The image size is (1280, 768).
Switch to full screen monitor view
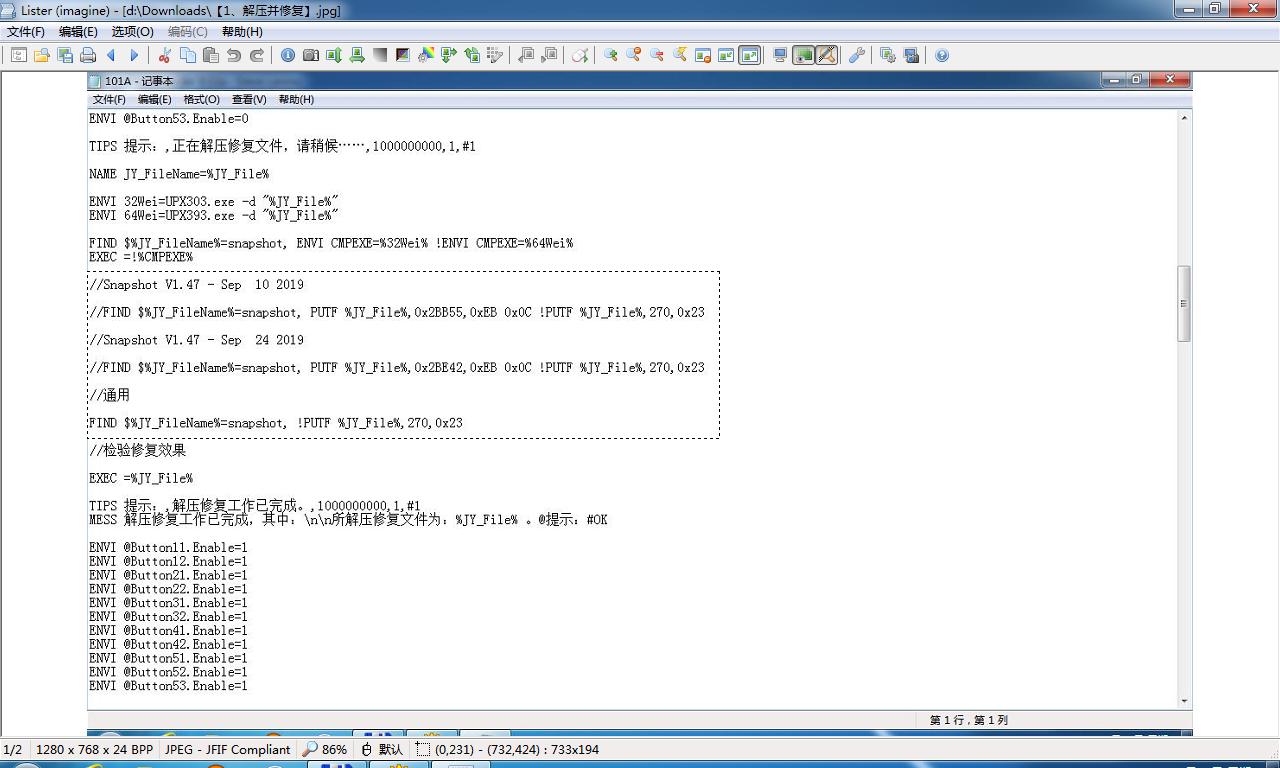780,55
